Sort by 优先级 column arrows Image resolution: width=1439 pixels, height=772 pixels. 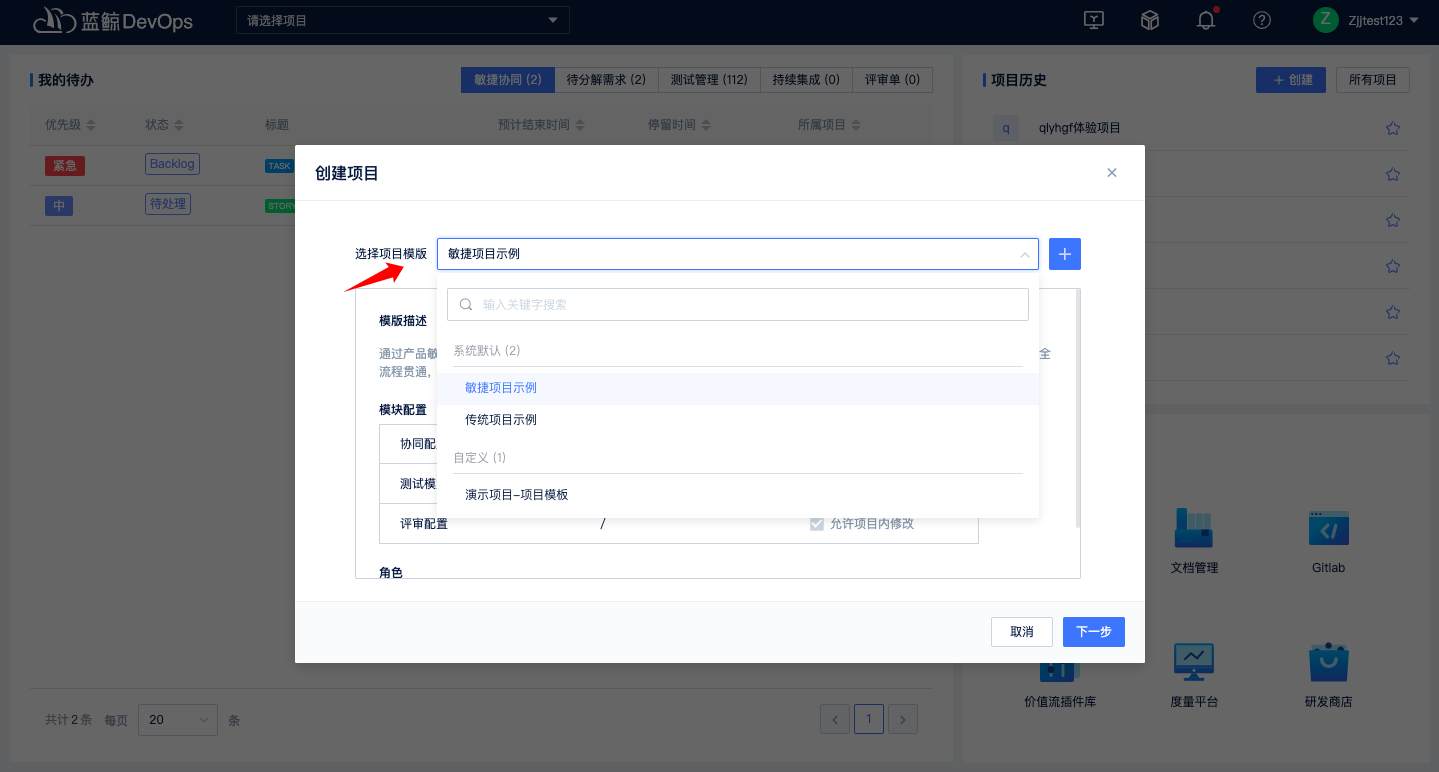click(91, 126)
